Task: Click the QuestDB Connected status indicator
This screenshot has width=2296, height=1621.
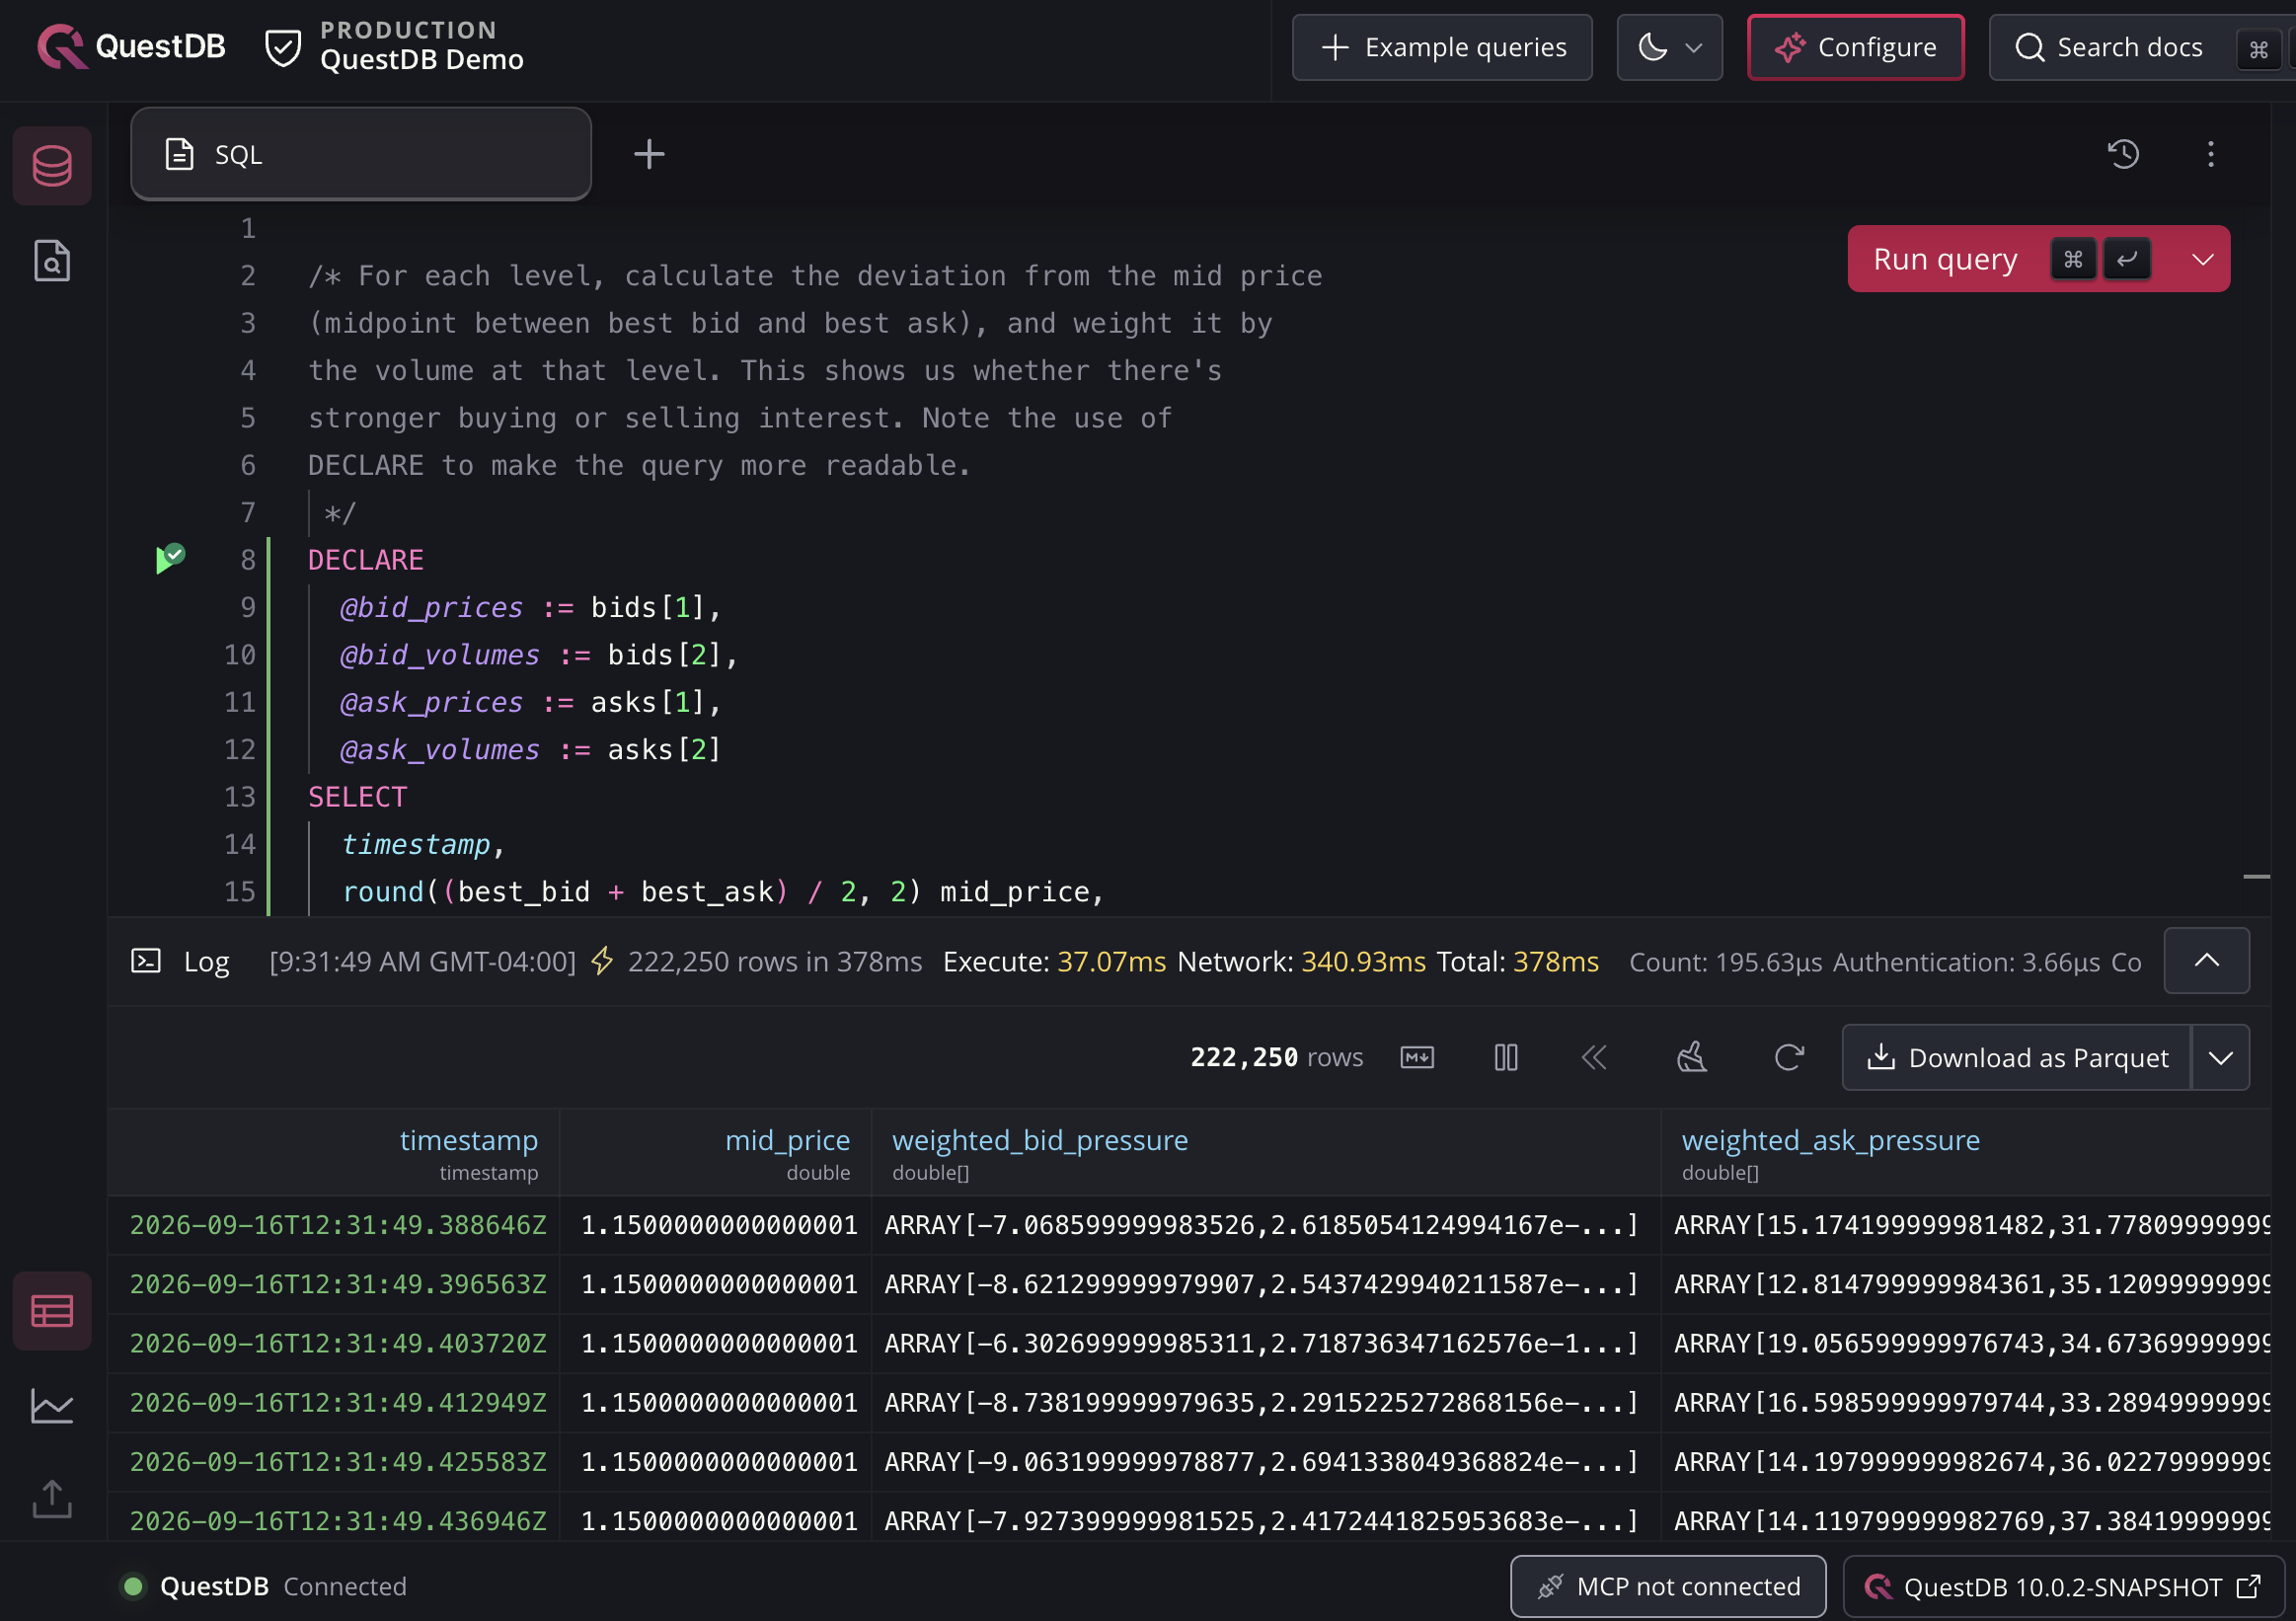Action: coord(264,1587)
